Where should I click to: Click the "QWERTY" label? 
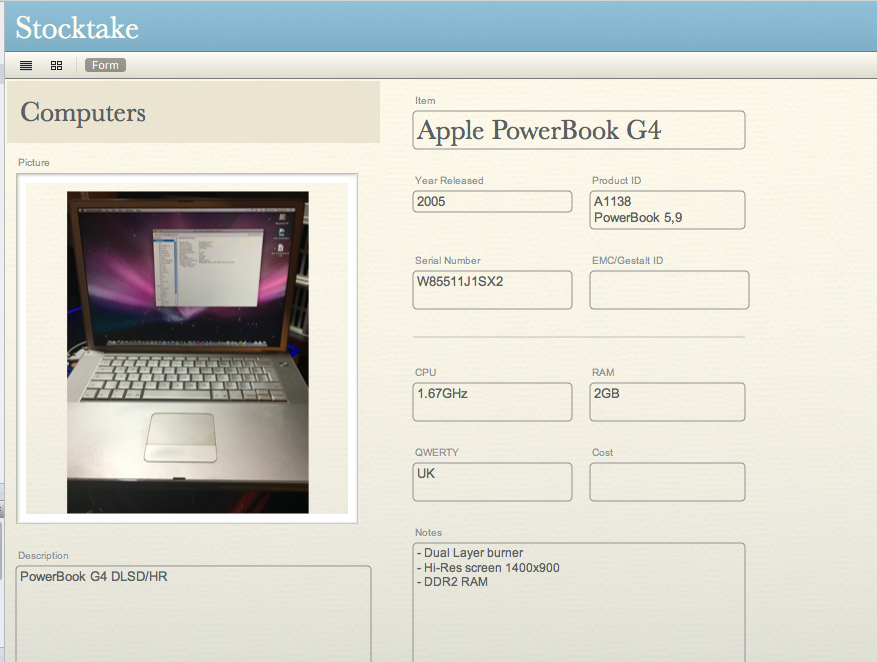[436, 452]
